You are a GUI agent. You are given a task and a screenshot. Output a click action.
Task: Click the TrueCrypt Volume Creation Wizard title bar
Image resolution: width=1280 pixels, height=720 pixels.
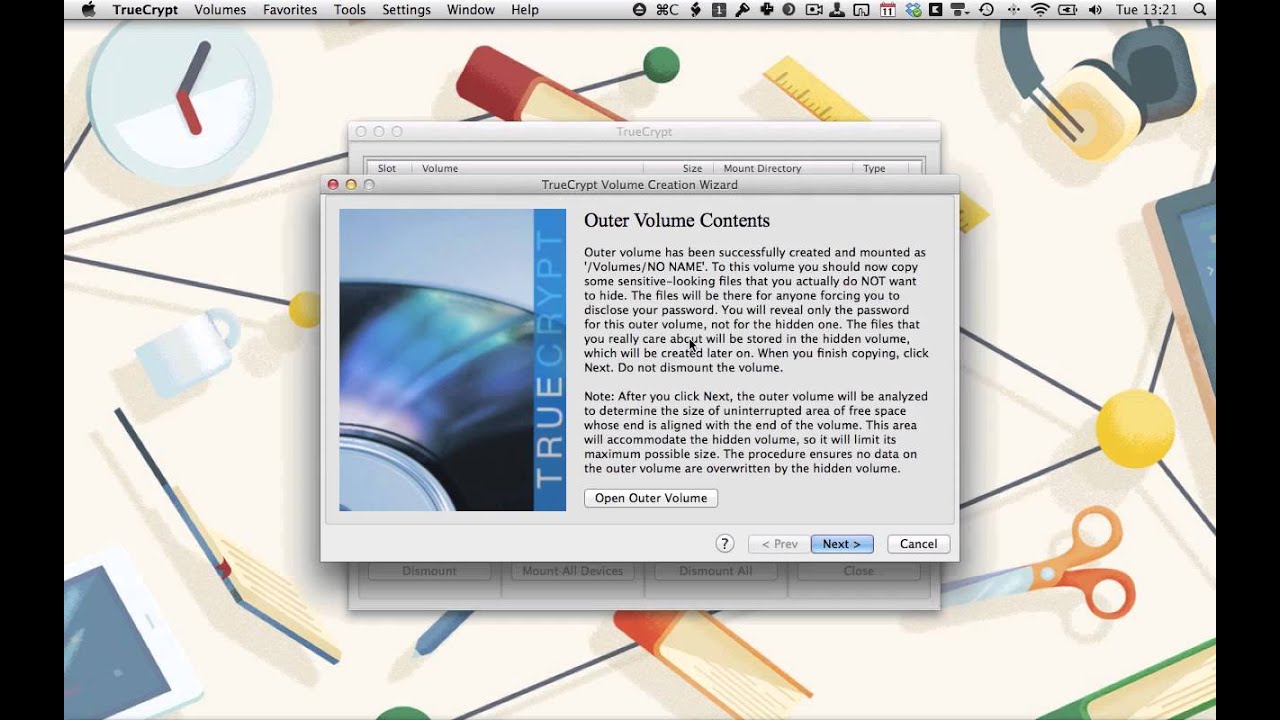tap(640, 185)
